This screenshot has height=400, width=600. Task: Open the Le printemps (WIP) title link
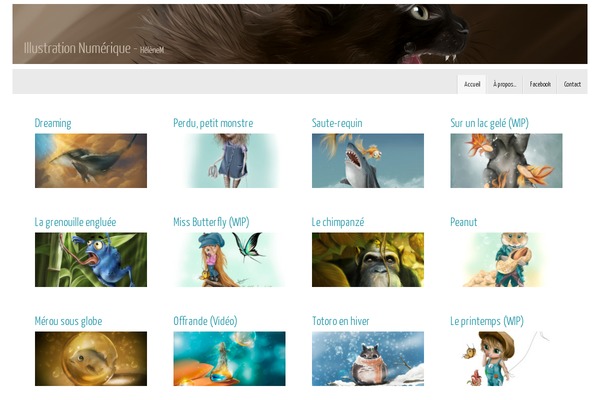tap(487, 321)
